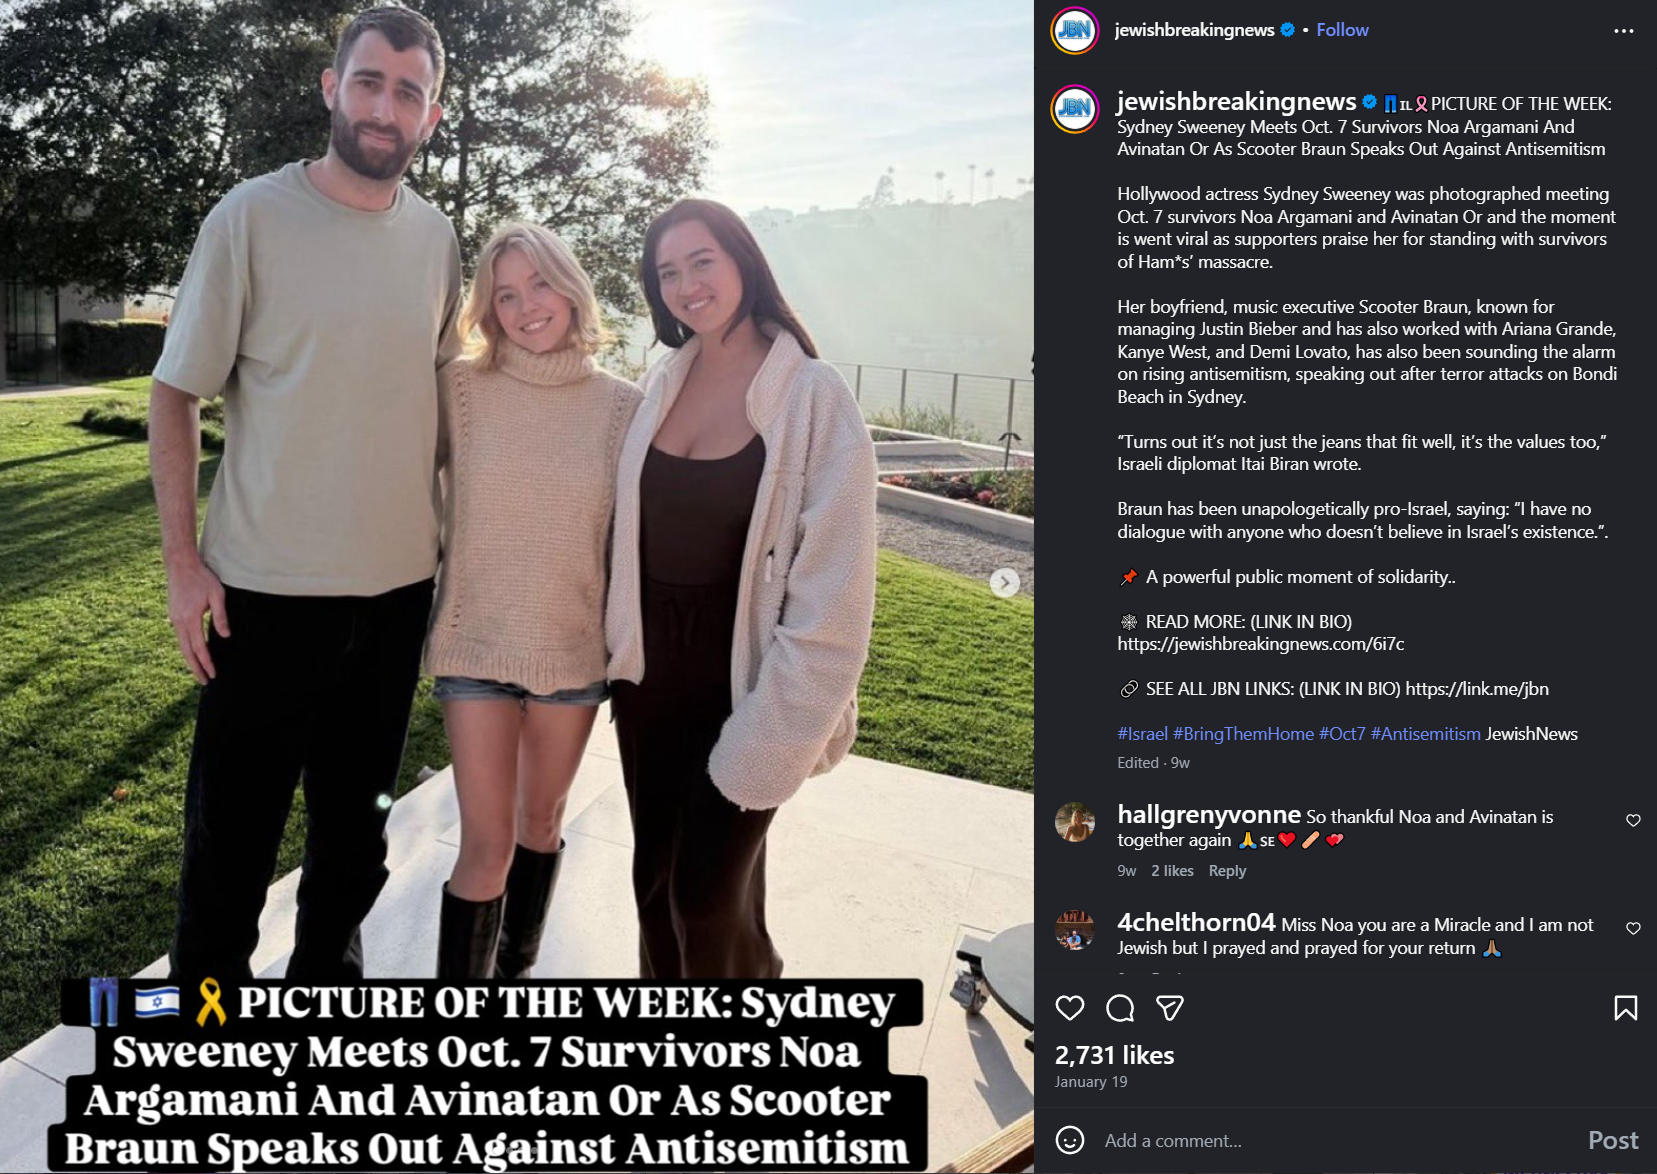The height and width of the screenshot is (1174, 1657).
Task: Open hallgrenyvonne's profile picture
Action: [1075, 822]
